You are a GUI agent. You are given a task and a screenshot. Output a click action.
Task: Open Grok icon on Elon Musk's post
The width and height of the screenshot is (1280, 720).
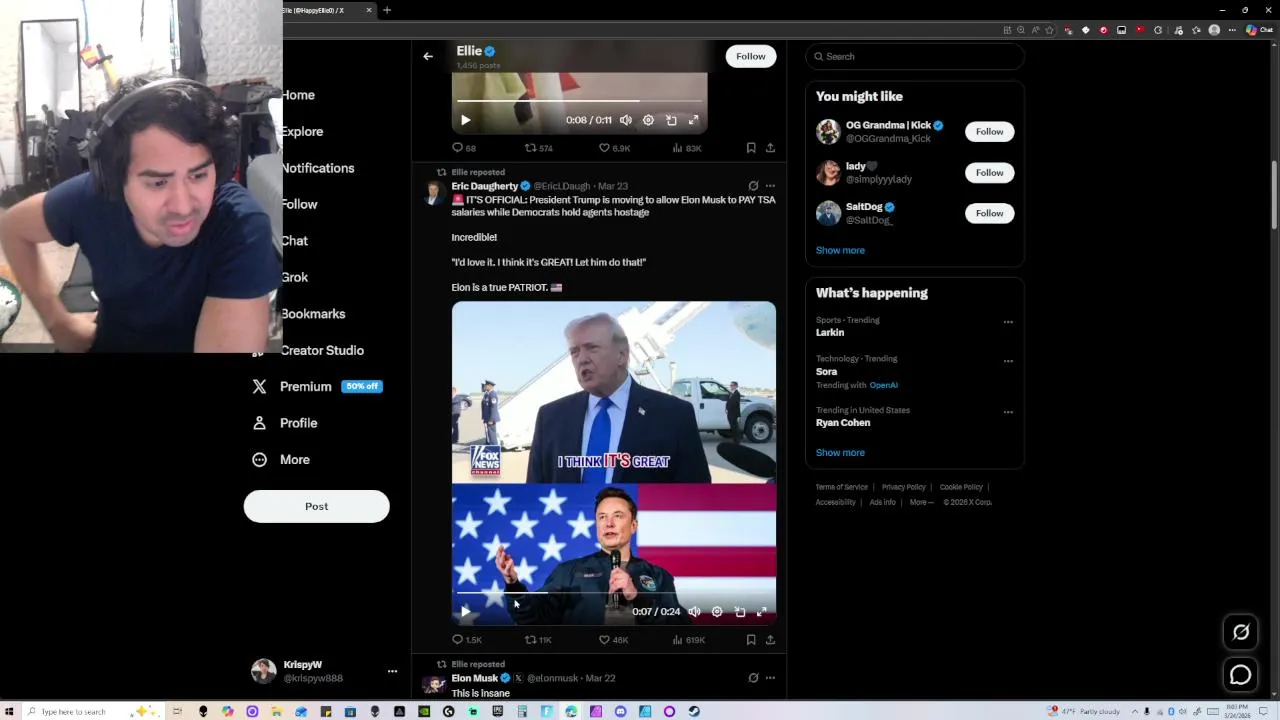click(753, 678)
